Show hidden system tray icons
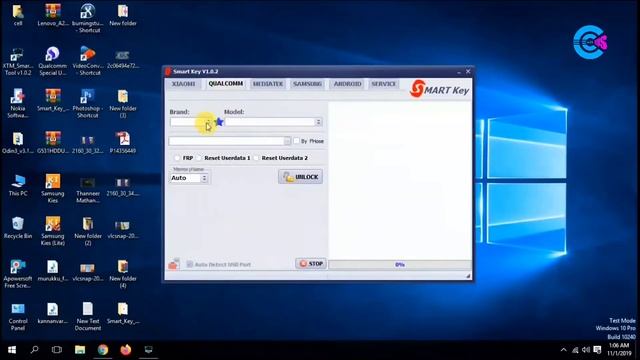The height and width of the screenshot is (360, 640). coord(564,350)
